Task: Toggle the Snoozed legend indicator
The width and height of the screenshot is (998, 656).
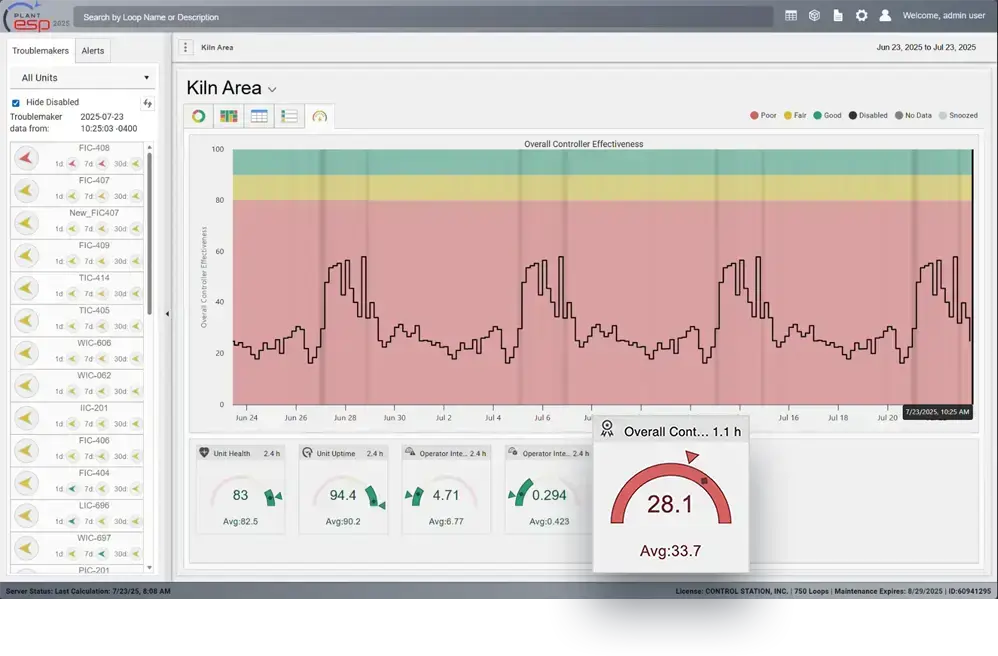Action: pyautogui.click(x=942, y=115)
